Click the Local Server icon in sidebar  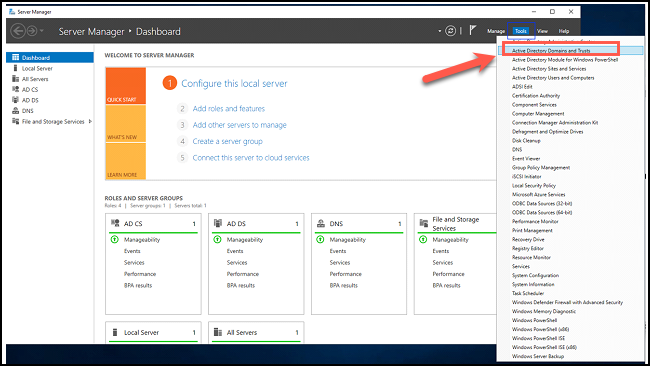[x=16, y=68]
